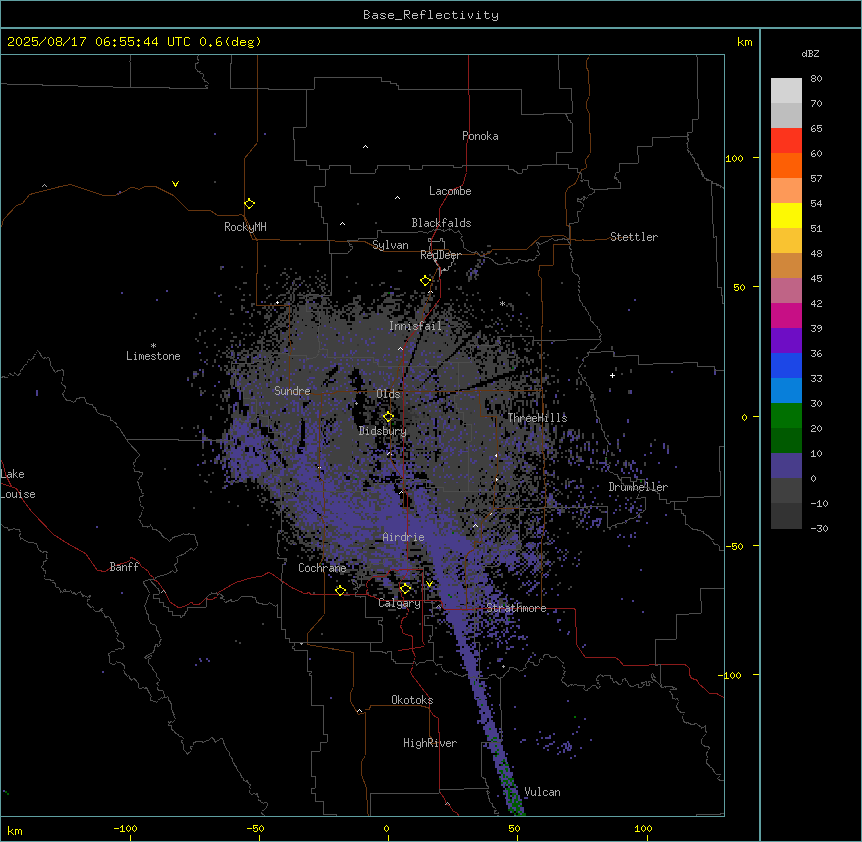Click the yellow diamond marker south of RedDeer
The image size is (862, 842).
[425, 281]
